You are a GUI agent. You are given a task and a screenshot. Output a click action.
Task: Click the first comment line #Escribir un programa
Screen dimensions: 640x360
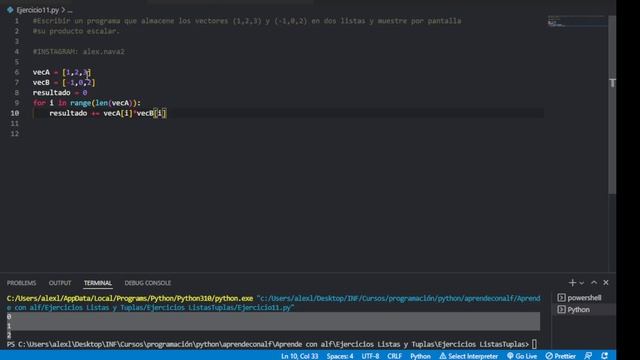(247, 21)
